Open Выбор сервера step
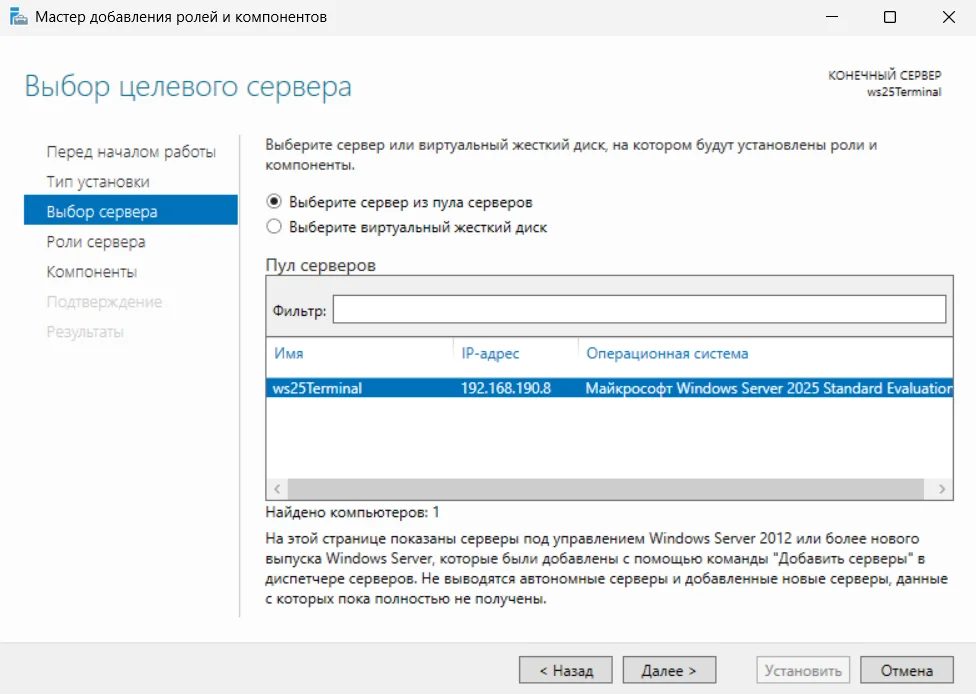Viewport: 976px width, 694px height. (x=131, y=212)
